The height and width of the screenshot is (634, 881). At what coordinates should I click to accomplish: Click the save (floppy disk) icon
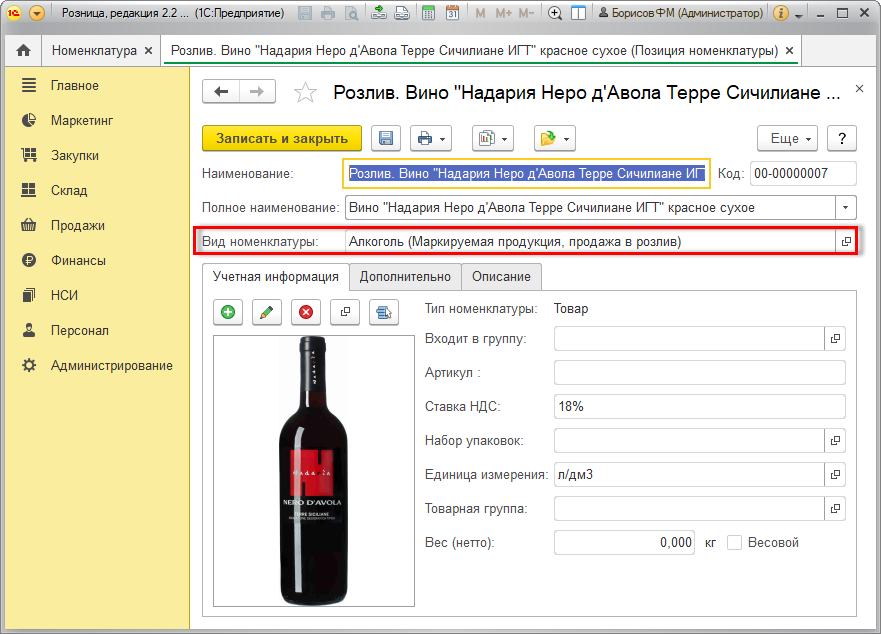click(386, 138)
